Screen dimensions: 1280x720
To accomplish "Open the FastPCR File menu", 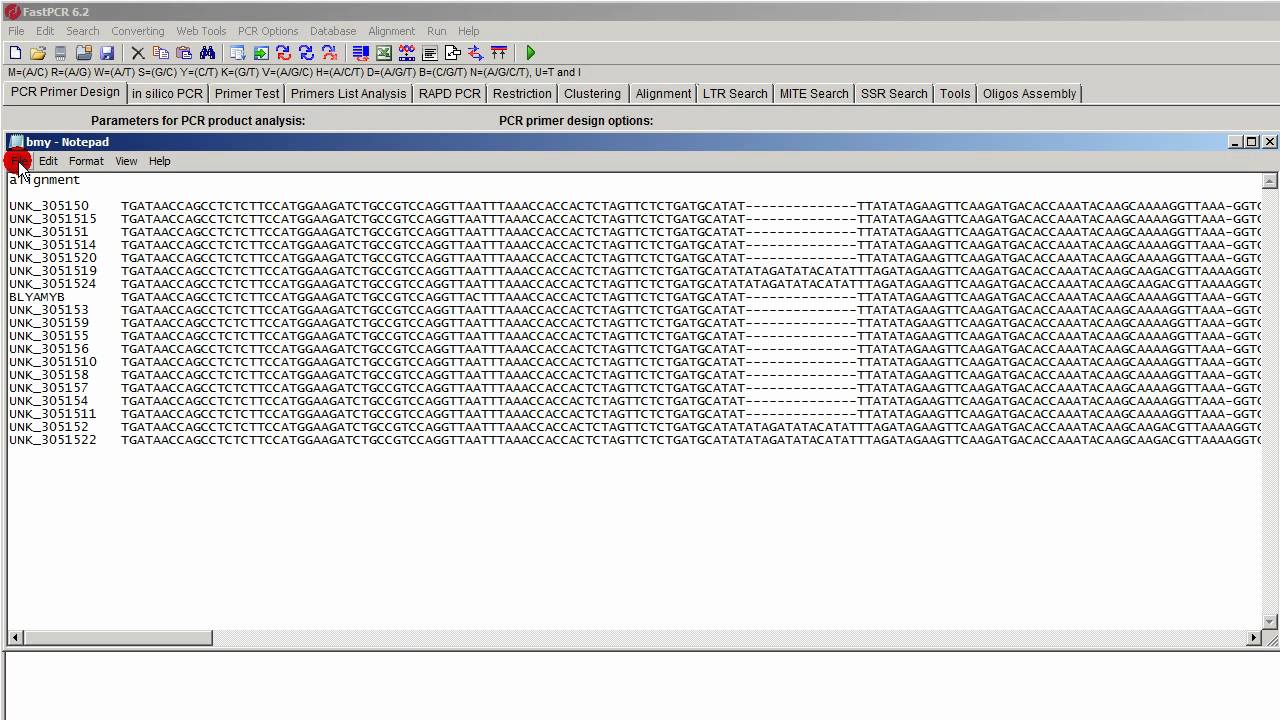I will click(16, 31).
